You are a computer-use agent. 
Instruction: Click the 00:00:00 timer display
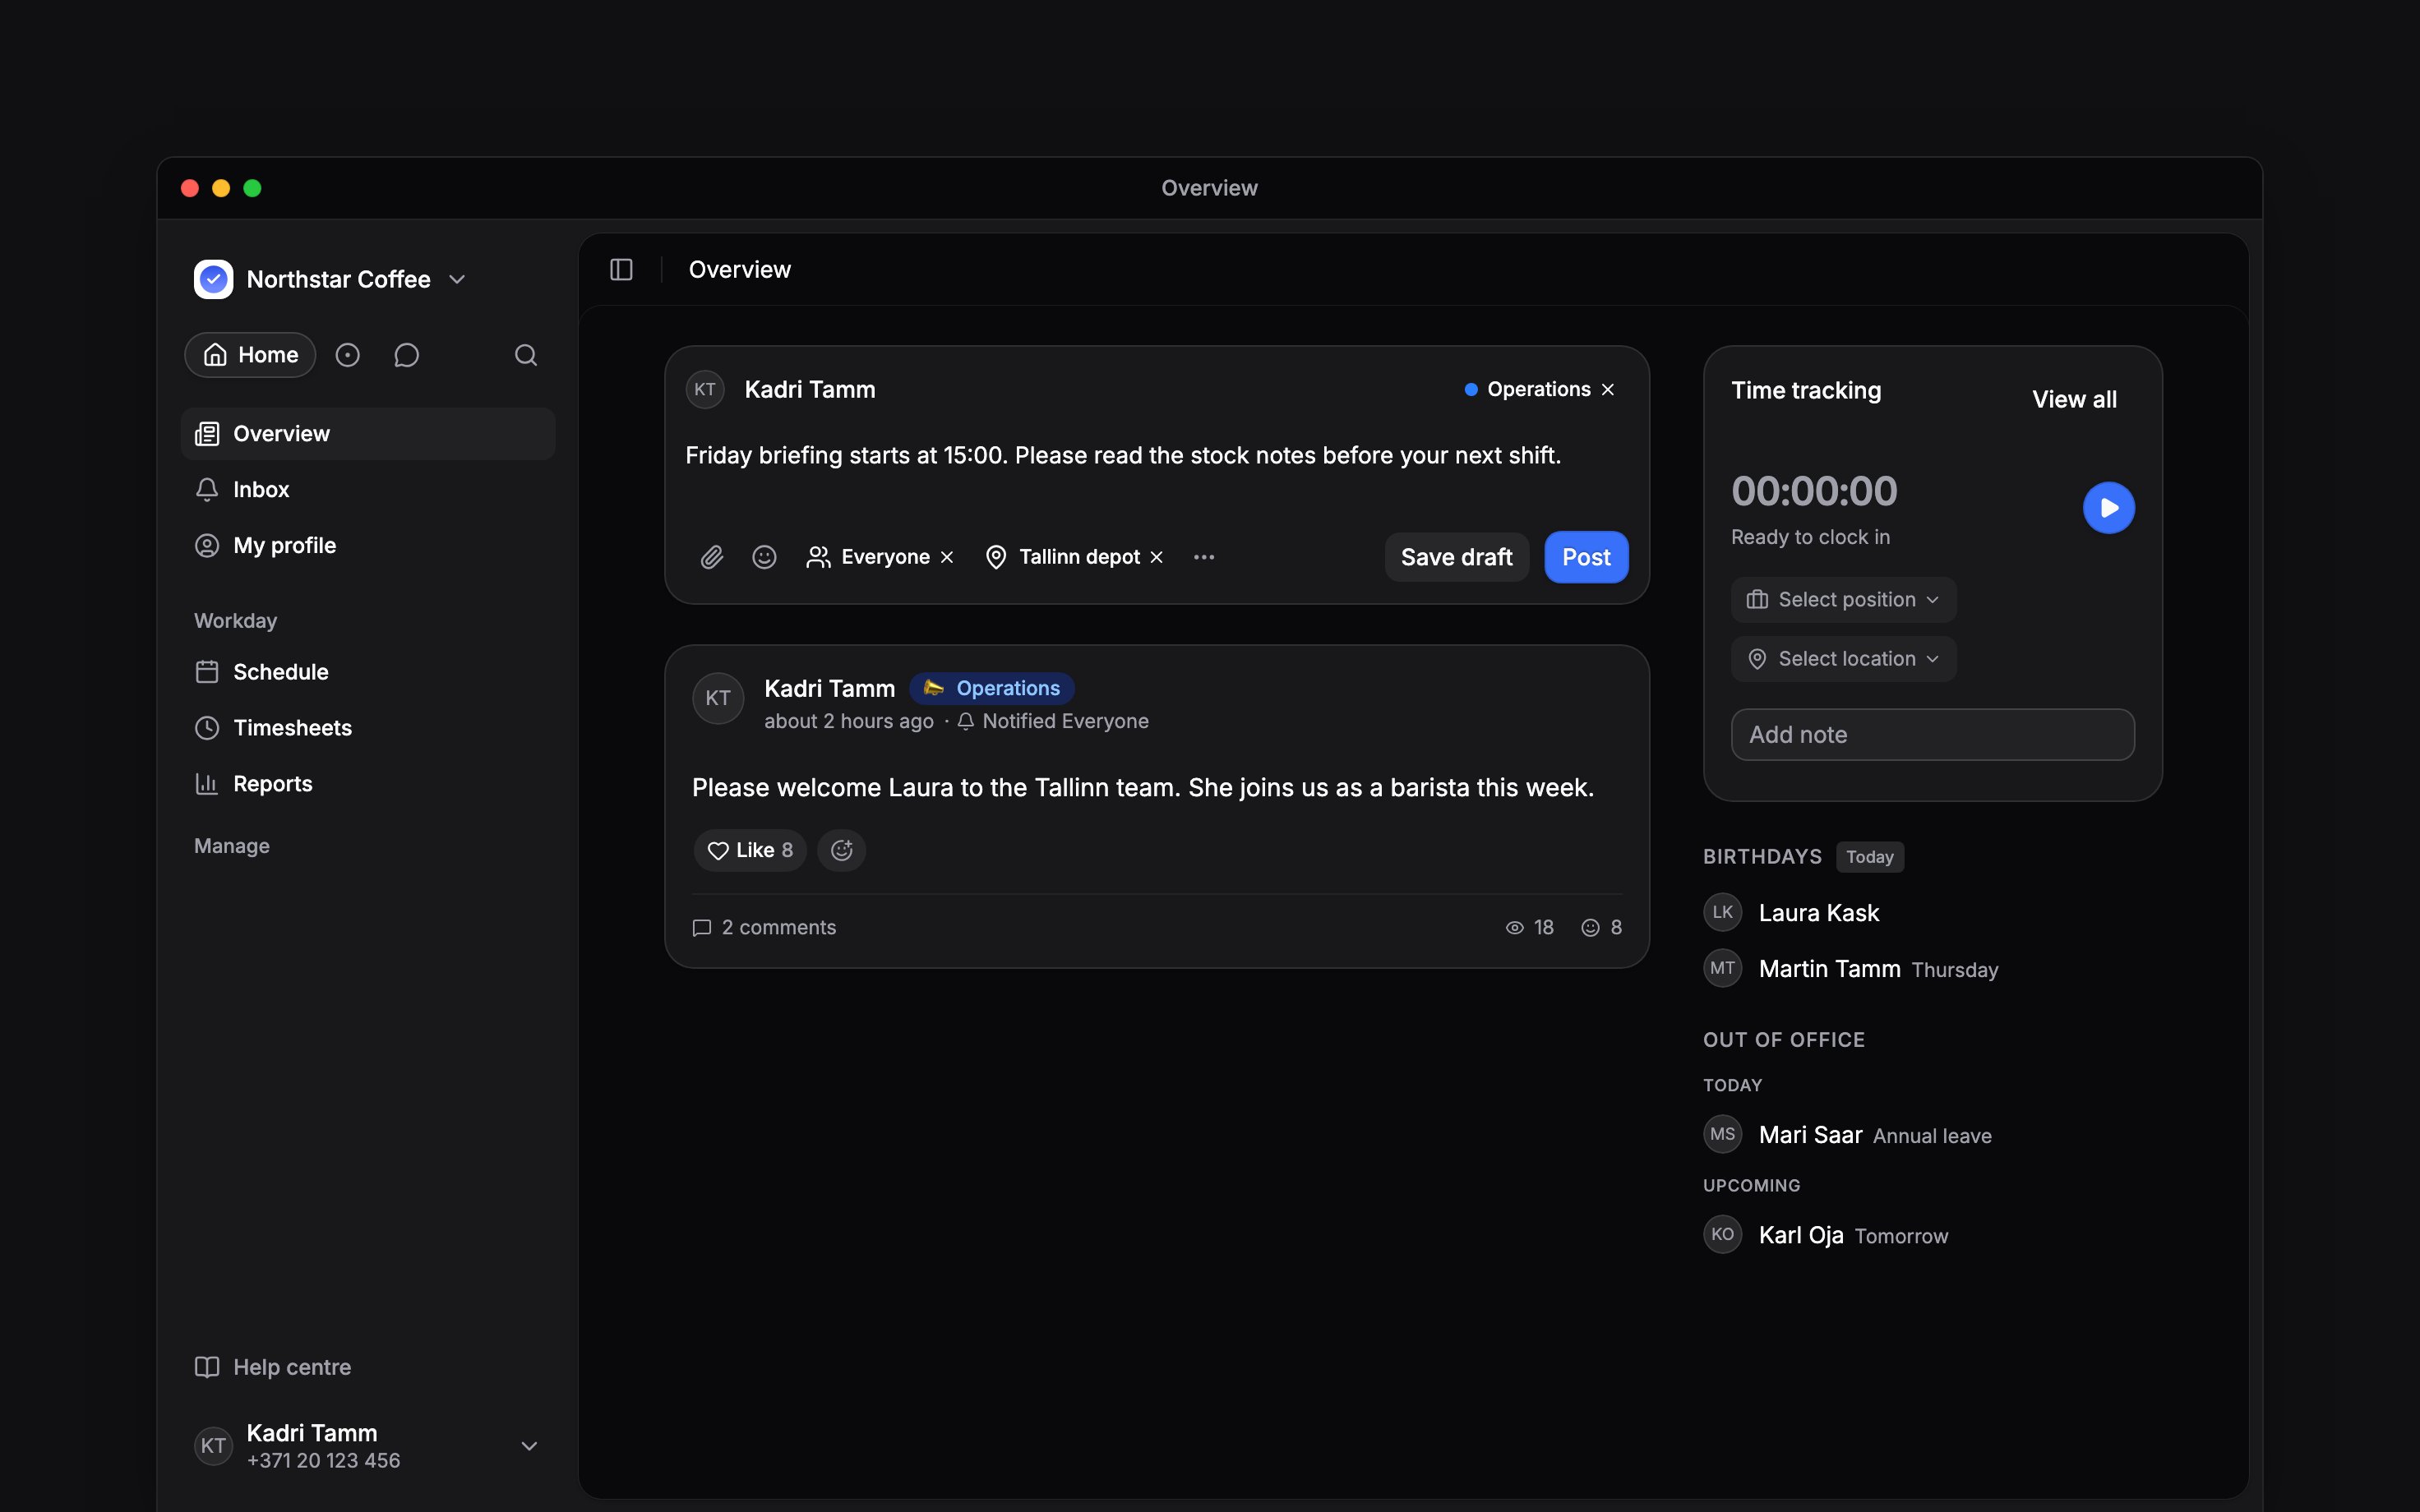[1814, 491]
